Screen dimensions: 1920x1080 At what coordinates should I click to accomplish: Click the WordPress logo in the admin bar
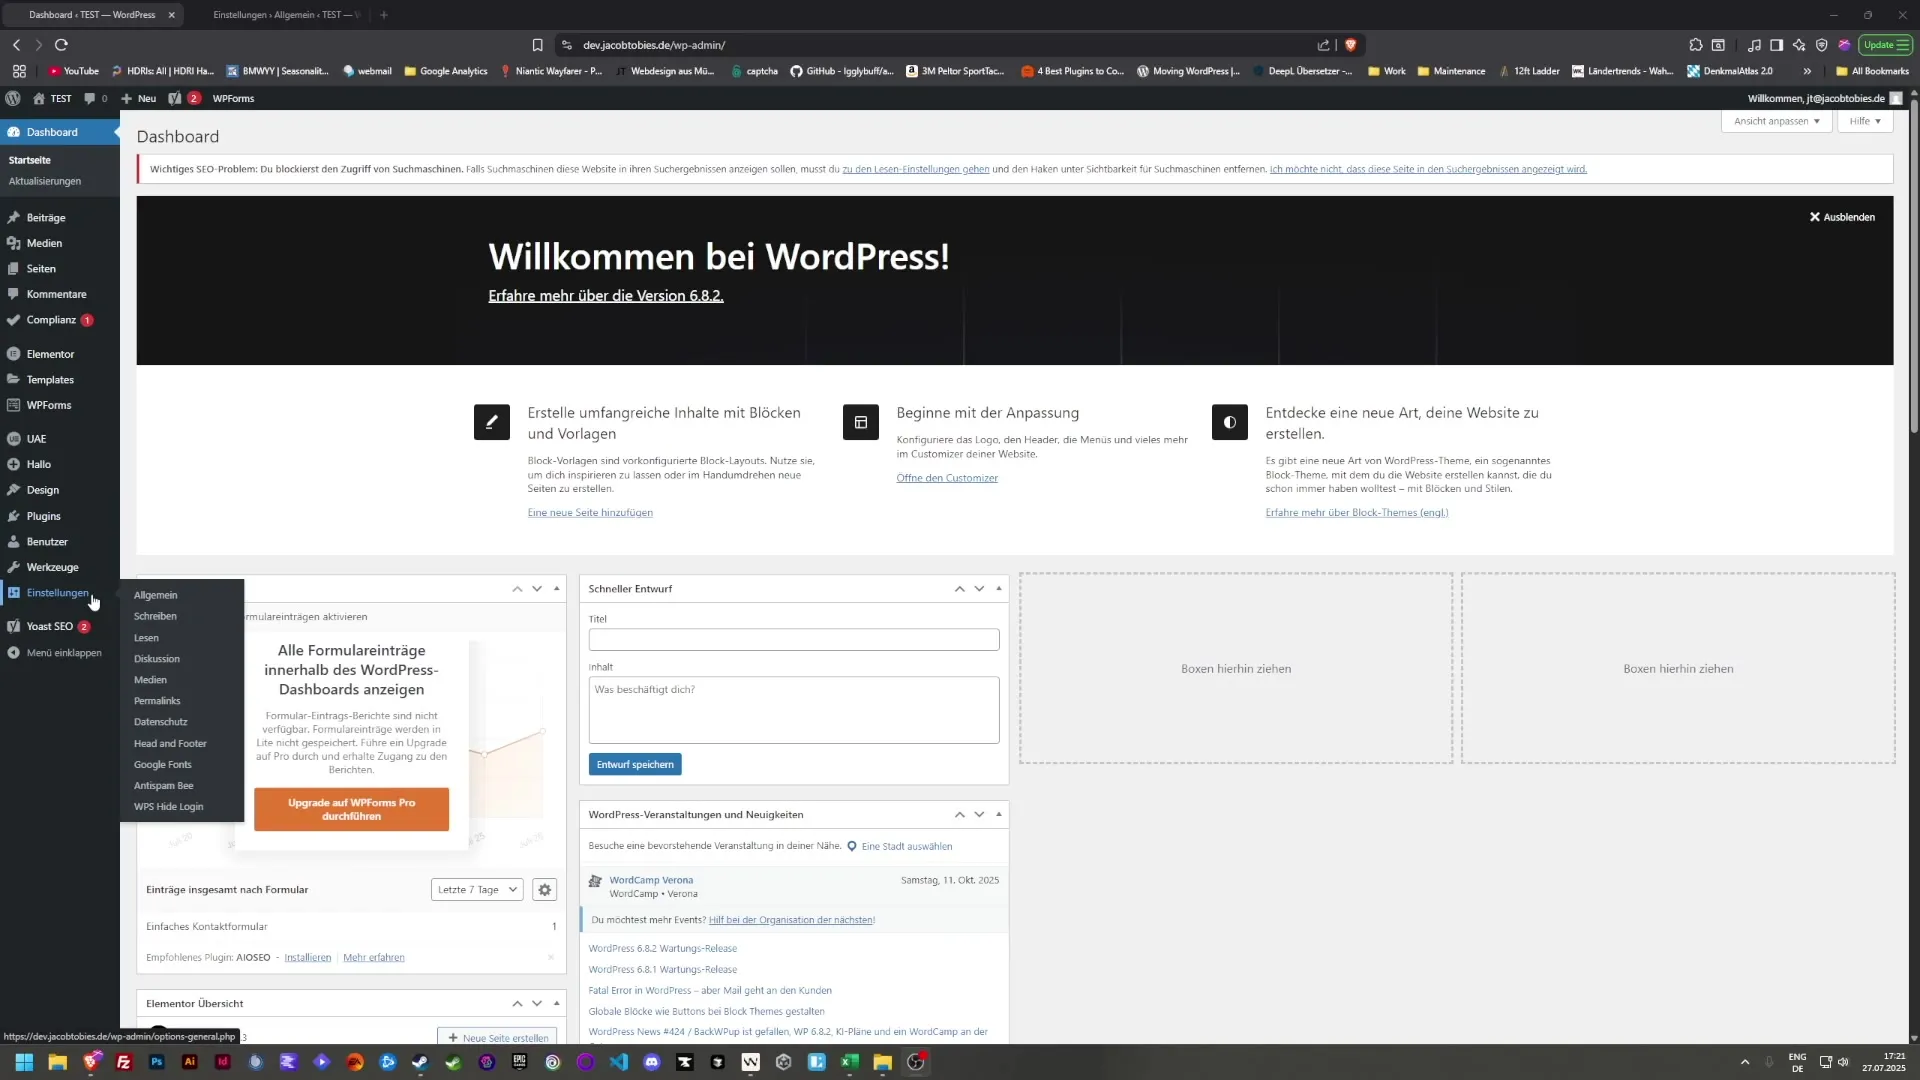pyautogui.click(x=13, y=98)
